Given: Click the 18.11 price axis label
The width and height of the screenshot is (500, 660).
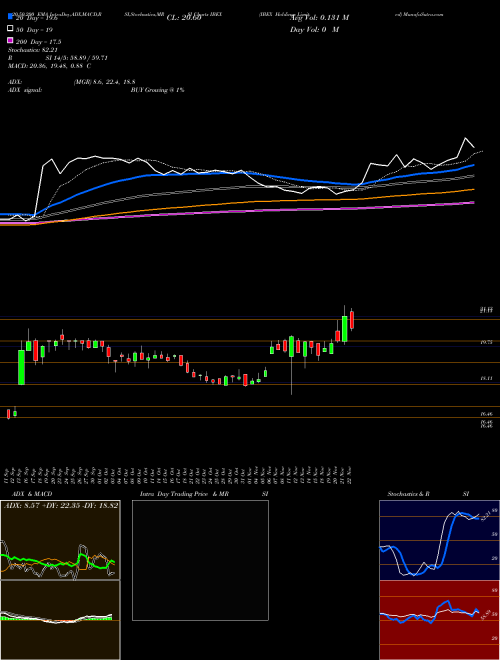Looking at the screenshot, I should tap(486, 378).
